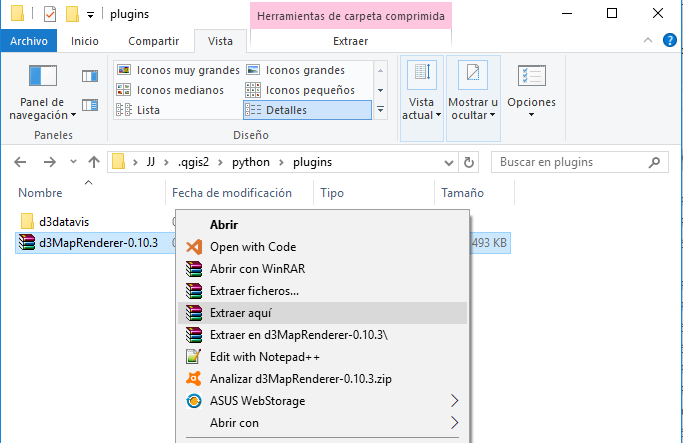
Task: Click JJ in the address path
Action: point(151,162)
